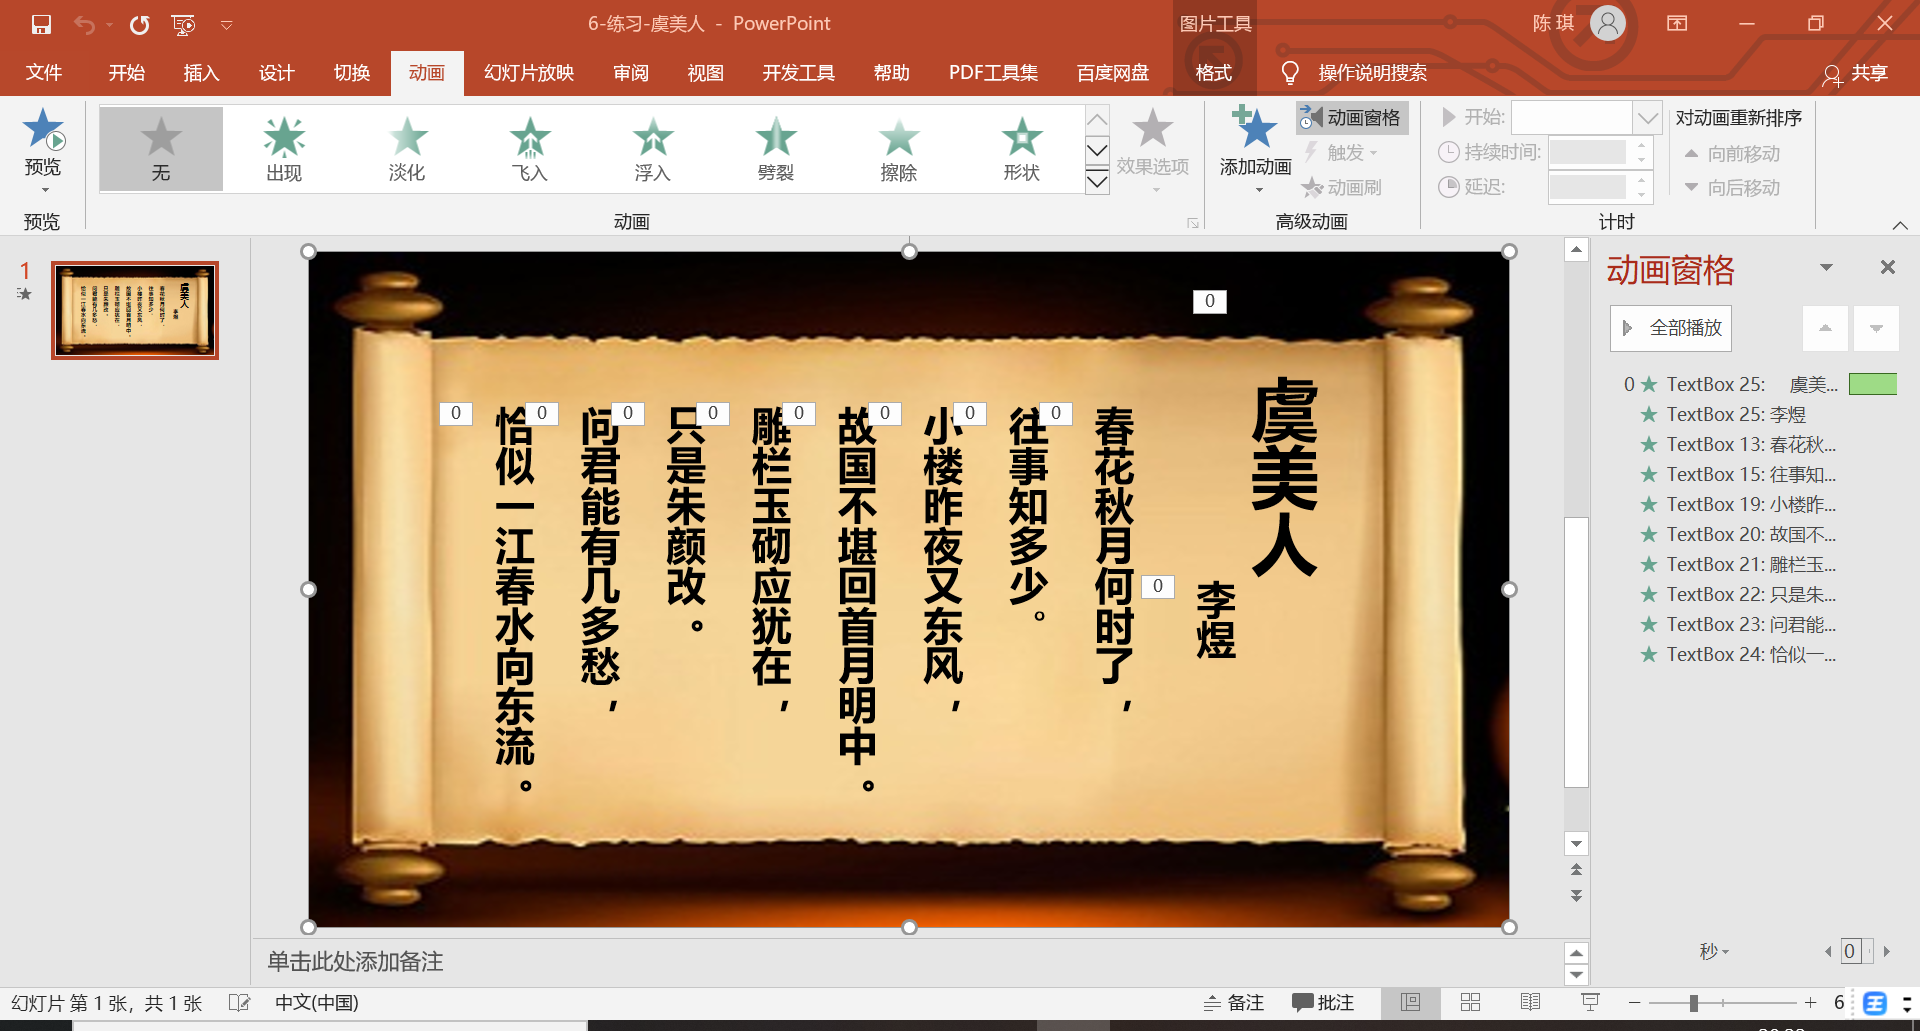This screenshot has height=1031, width=1920.
Task: Close the Animation Pane
Action: [1888, 267]
